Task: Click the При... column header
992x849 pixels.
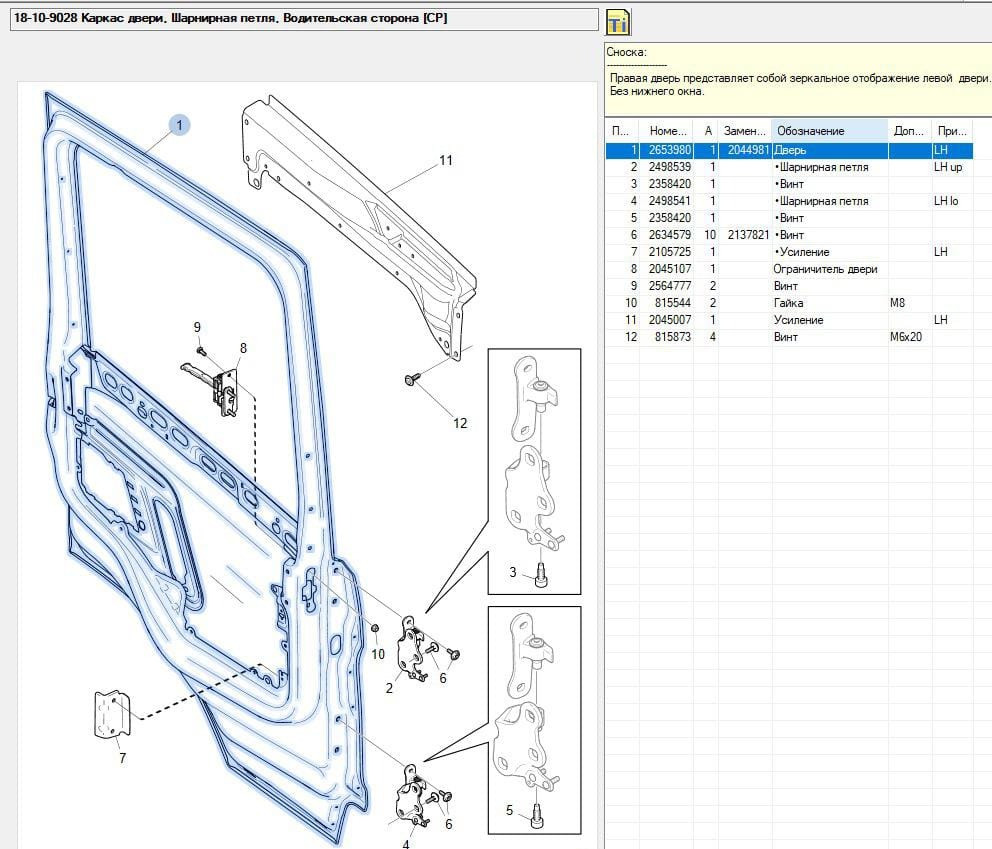Action: 950,131
